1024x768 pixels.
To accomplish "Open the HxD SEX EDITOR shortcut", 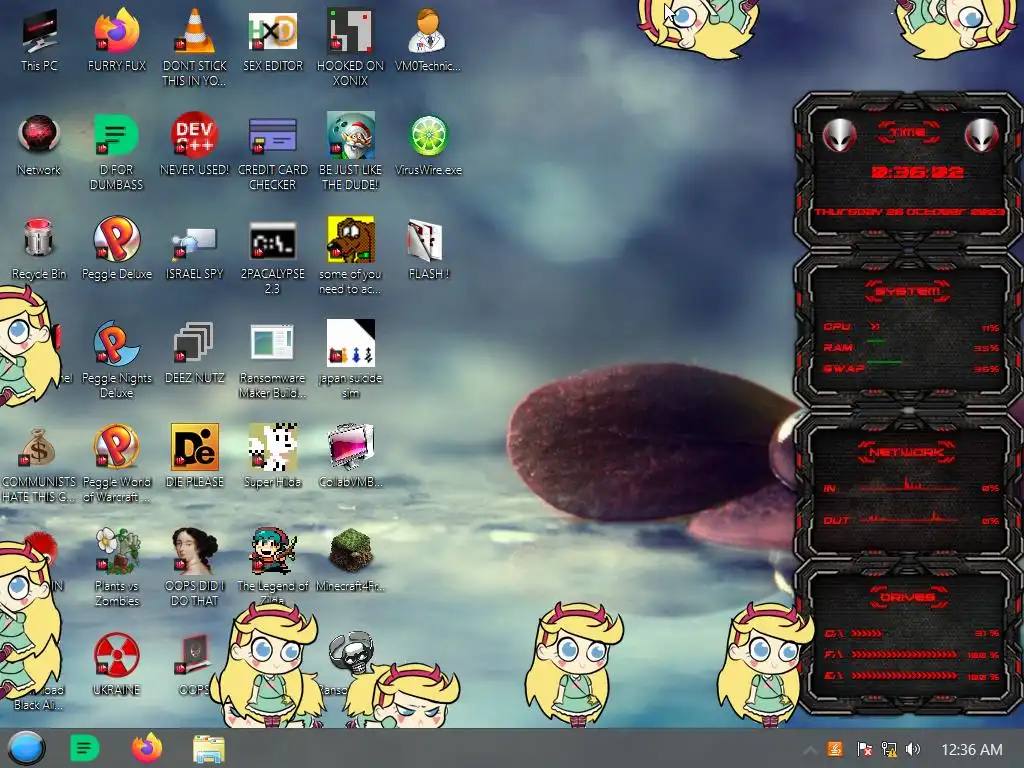I will tap(273, 31).
